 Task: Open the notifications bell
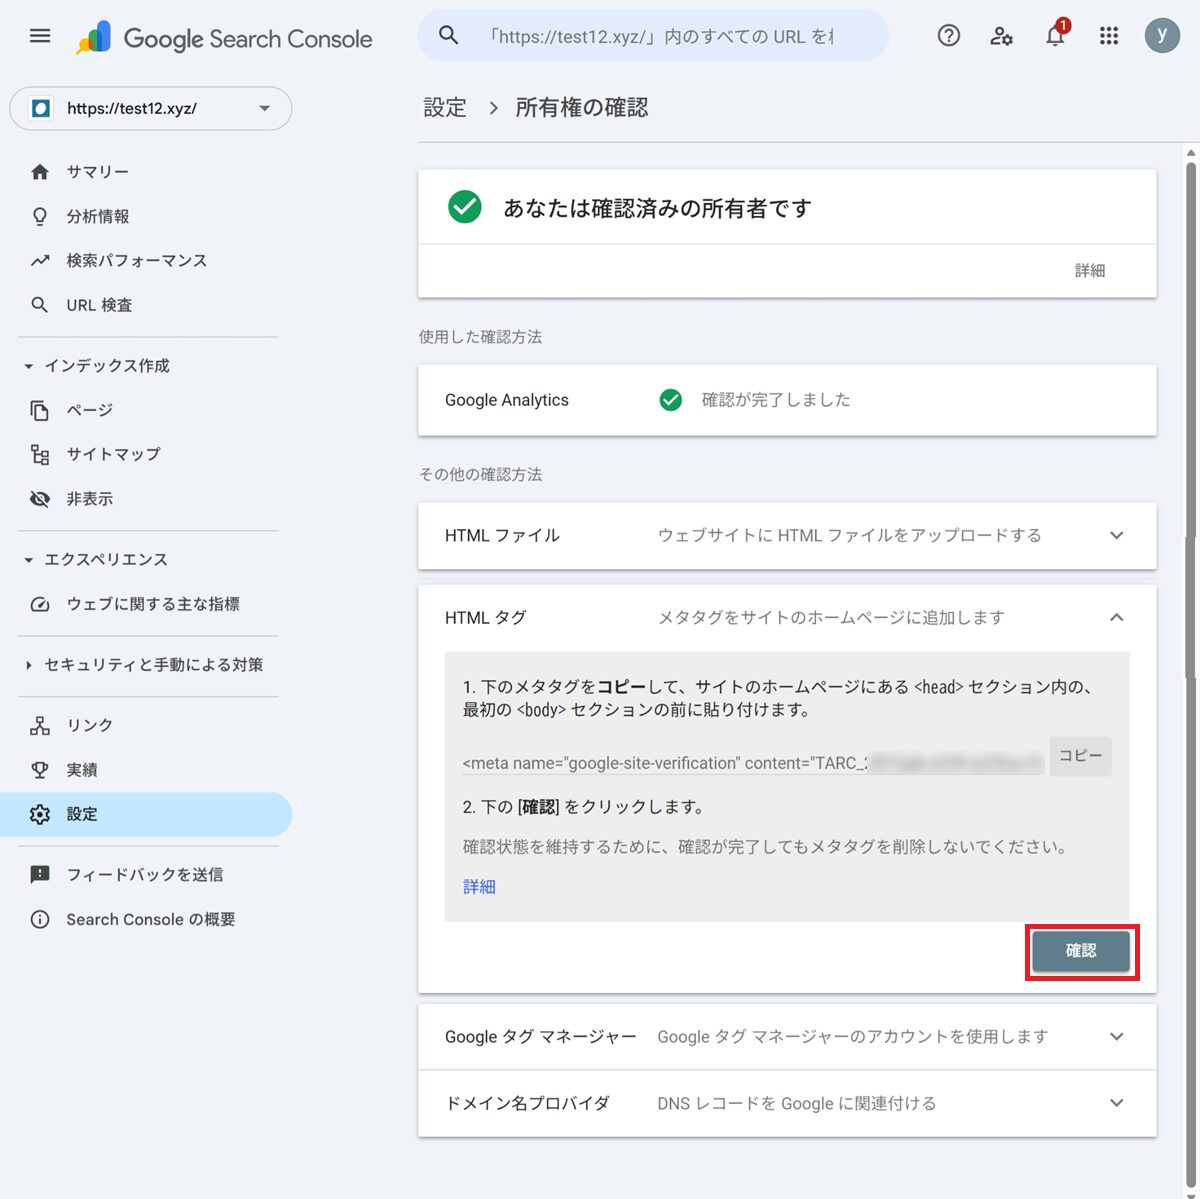pos(1055,36)
